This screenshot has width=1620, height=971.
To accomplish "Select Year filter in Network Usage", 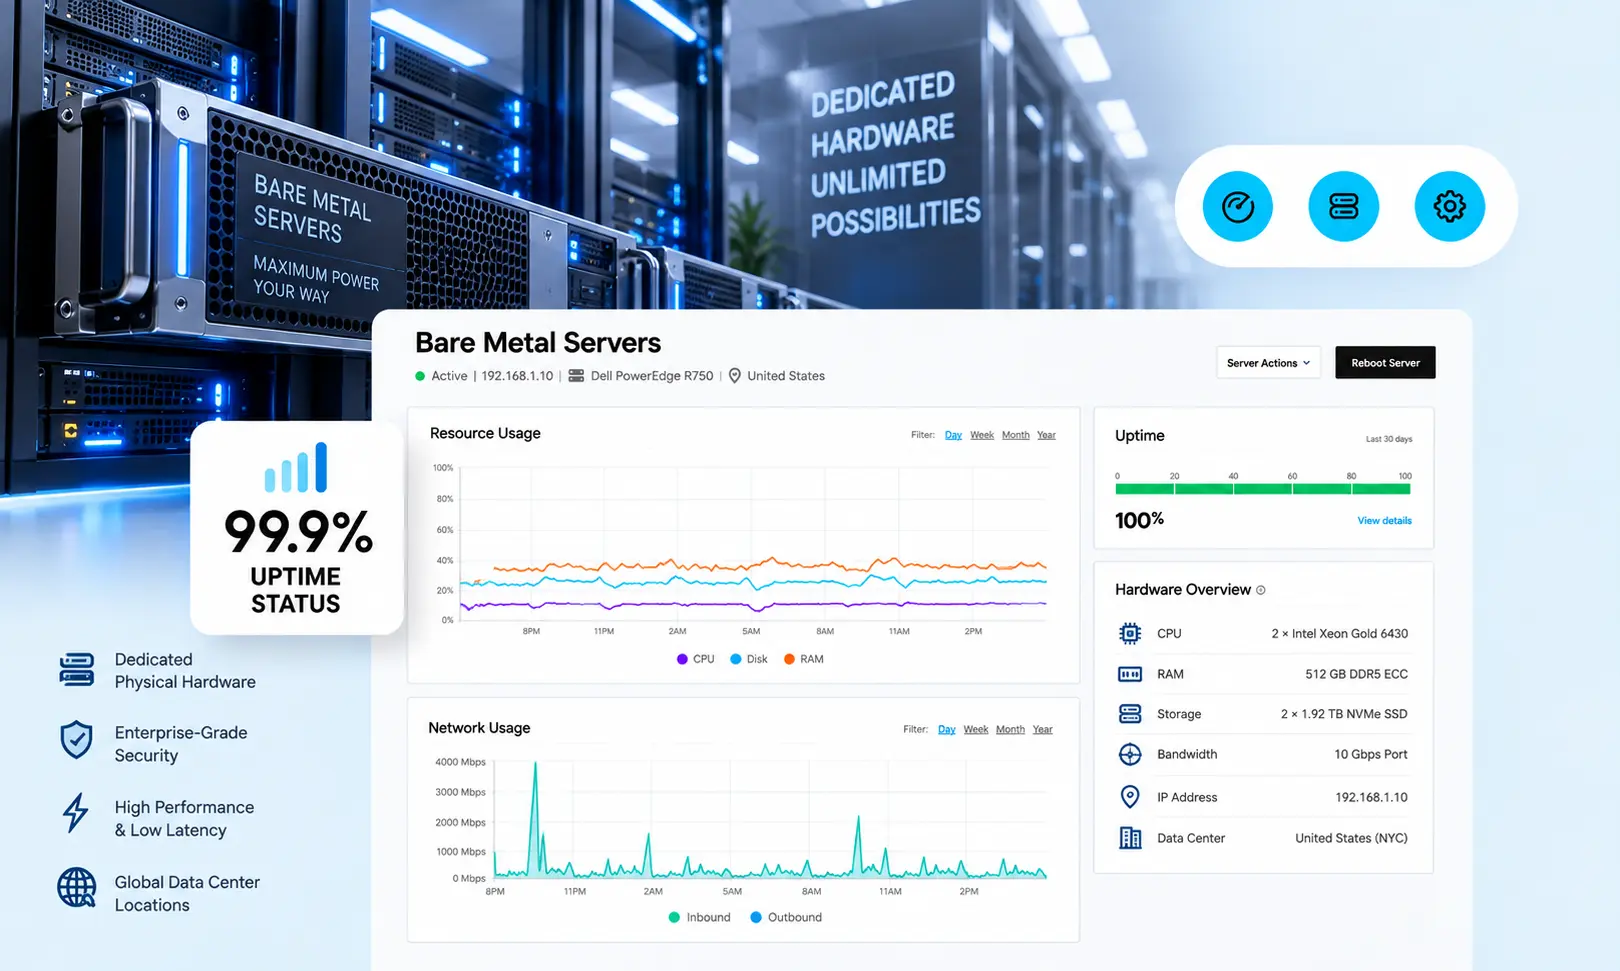I will [x=1042, y=730].
